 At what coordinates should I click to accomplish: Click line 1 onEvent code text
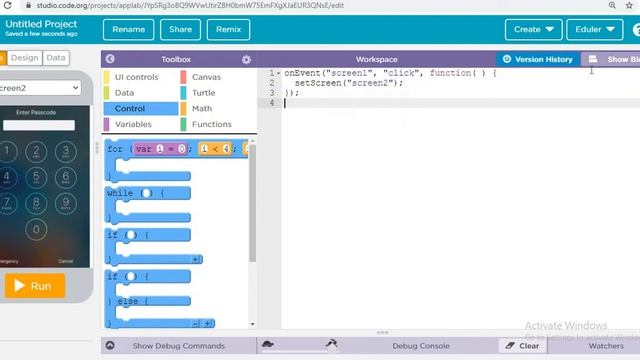click(390, 73)
